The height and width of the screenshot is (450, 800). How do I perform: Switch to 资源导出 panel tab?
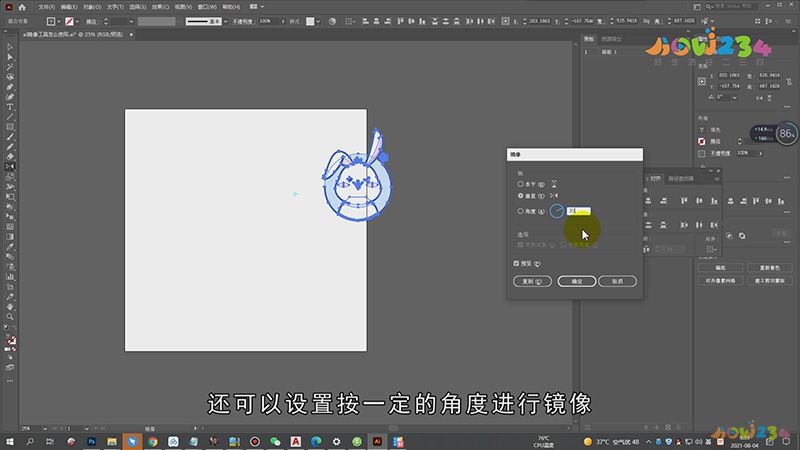click(611, 39)
